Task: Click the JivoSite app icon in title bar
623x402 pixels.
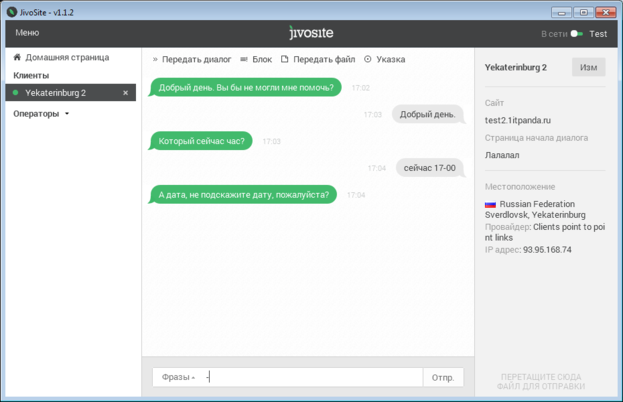Action: click(12, 12)
